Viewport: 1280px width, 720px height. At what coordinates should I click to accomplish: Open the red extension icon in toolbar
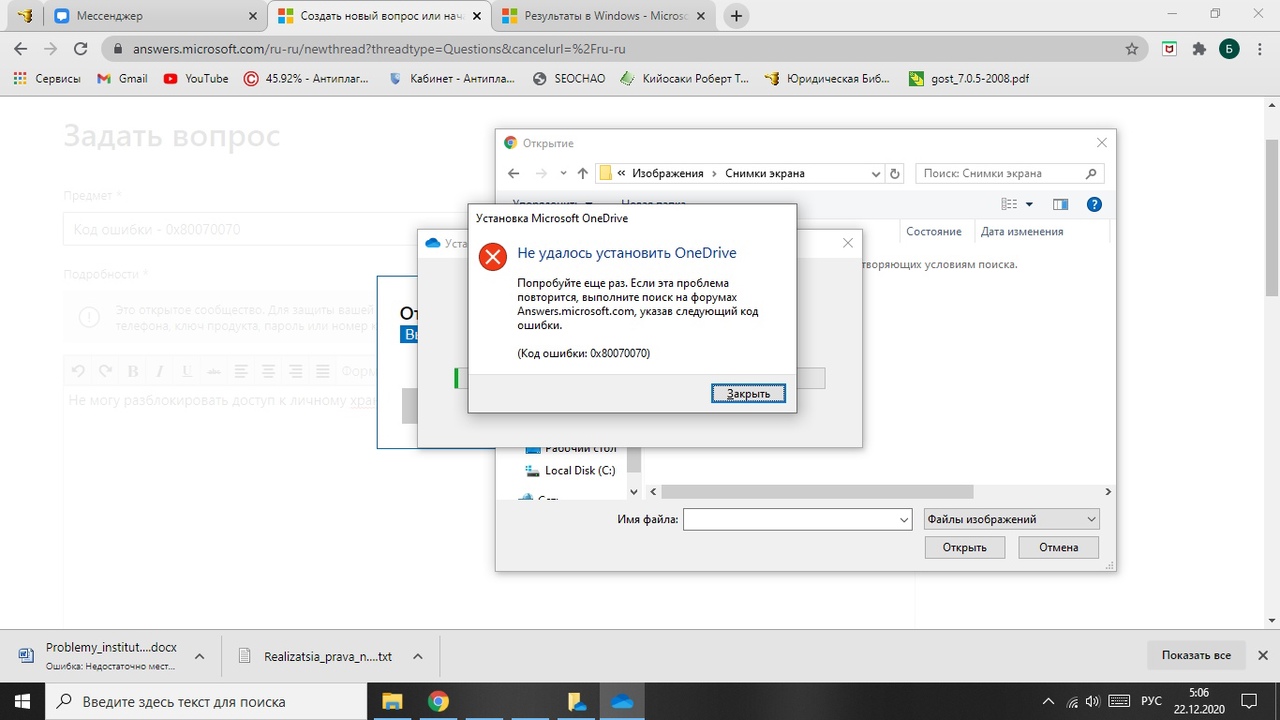point(1169,48)
